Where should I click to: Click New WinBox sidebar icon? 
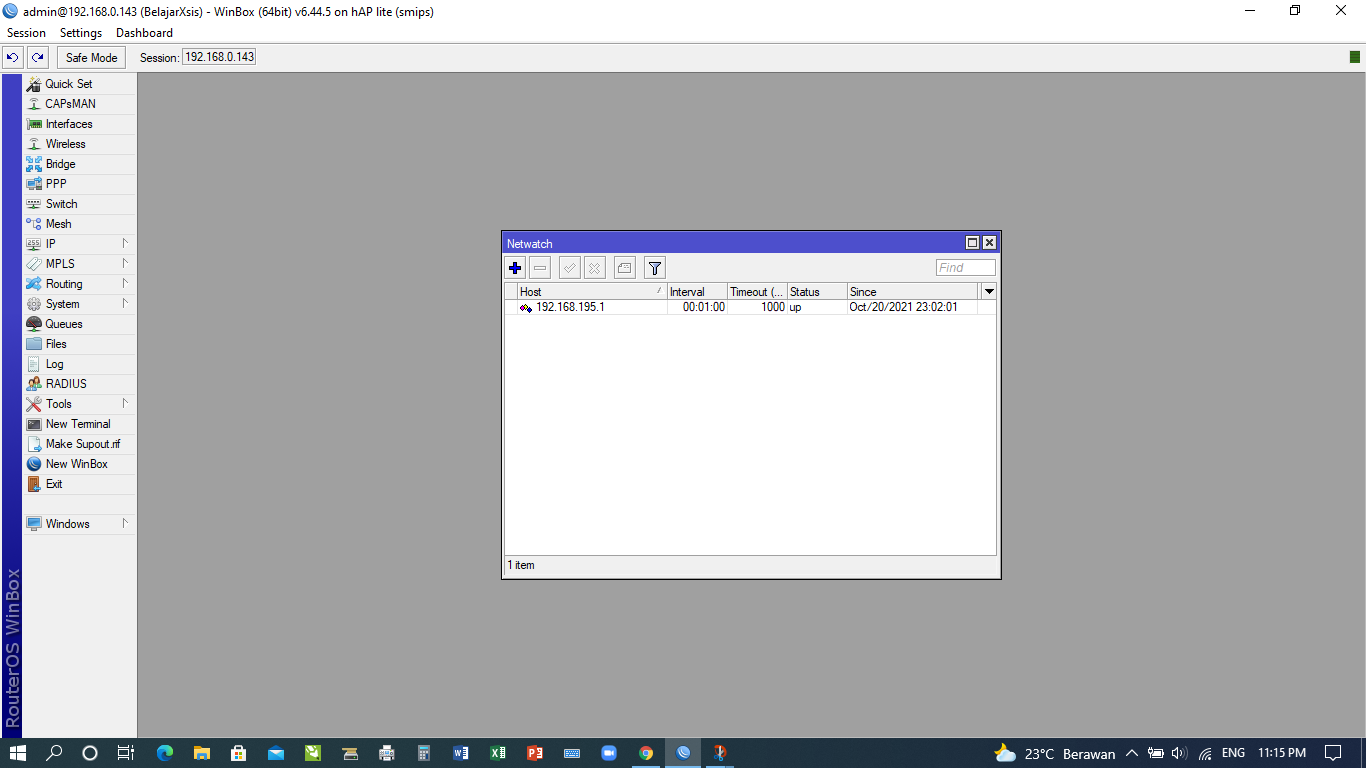[x=34, y=464]
